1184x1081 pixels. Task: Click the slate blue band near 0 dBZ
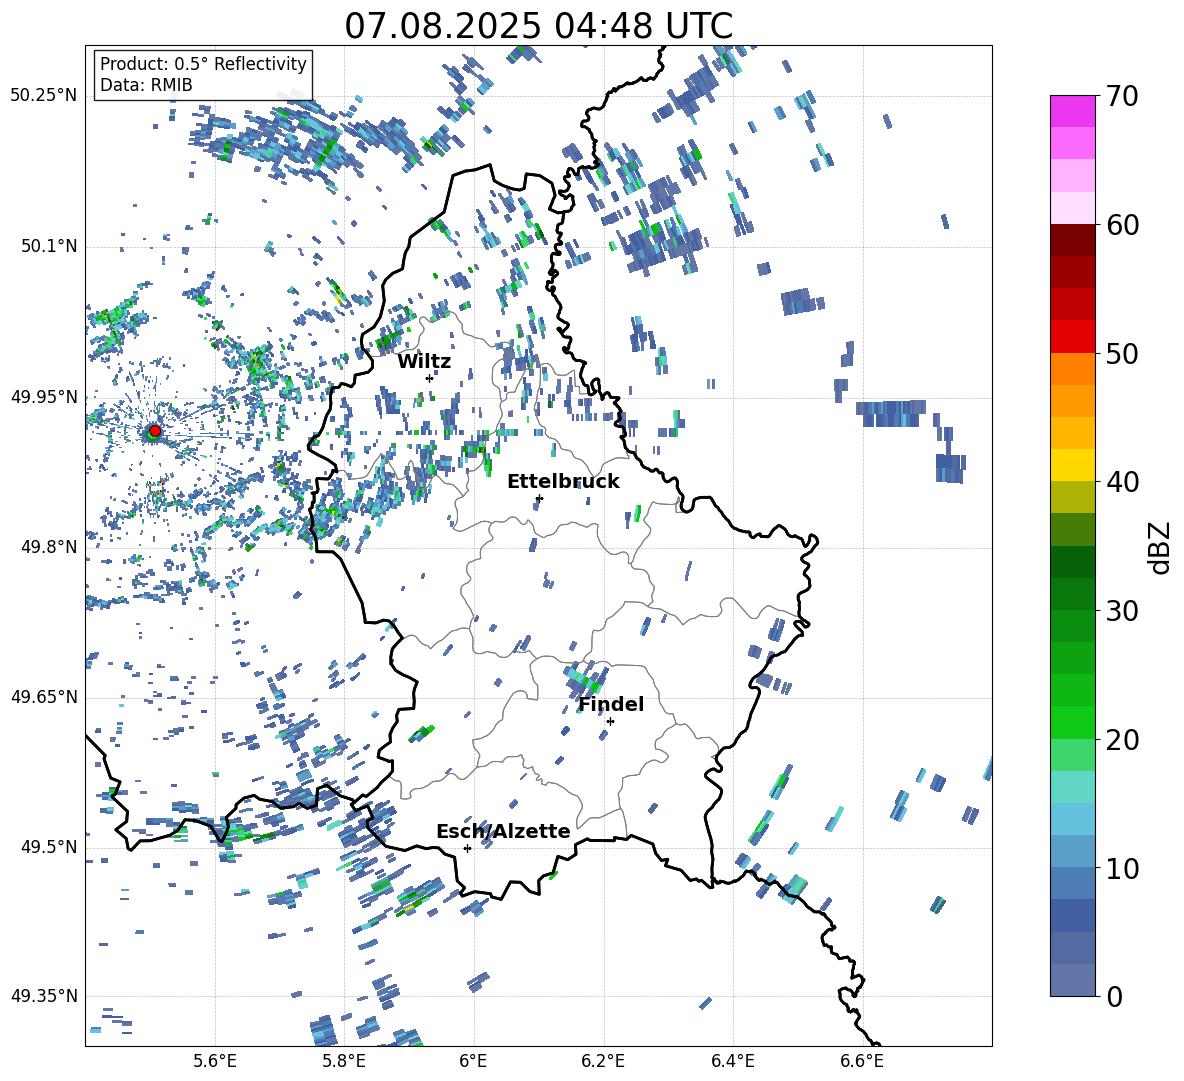tap(1072, 980)
